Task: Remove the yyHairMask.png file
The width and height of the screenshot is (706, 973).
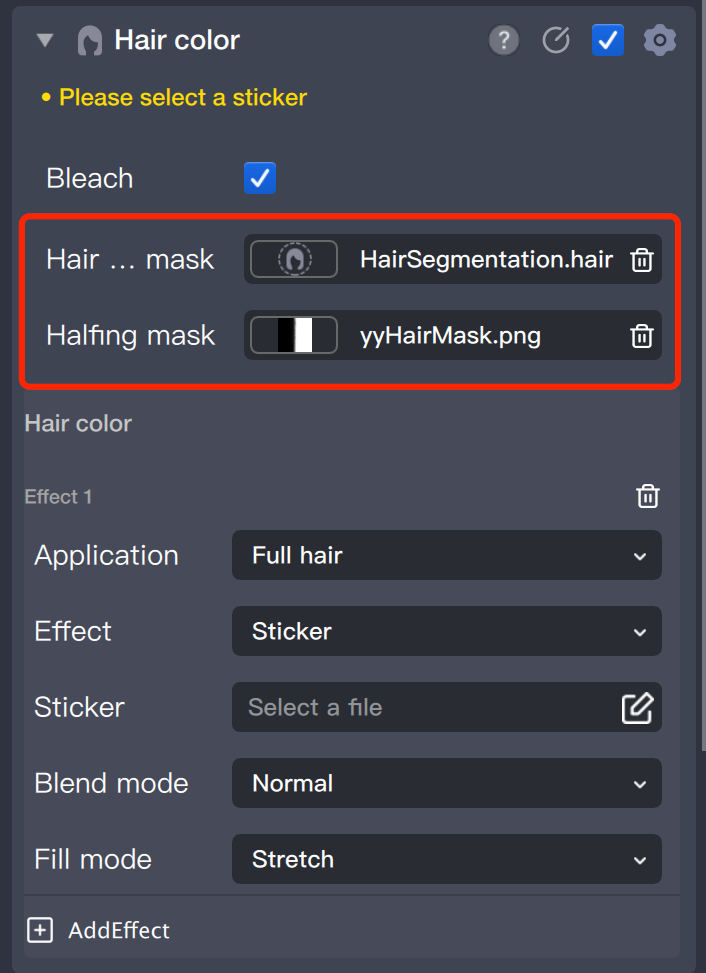Action: pyautogui.click(x=642, y=336)
